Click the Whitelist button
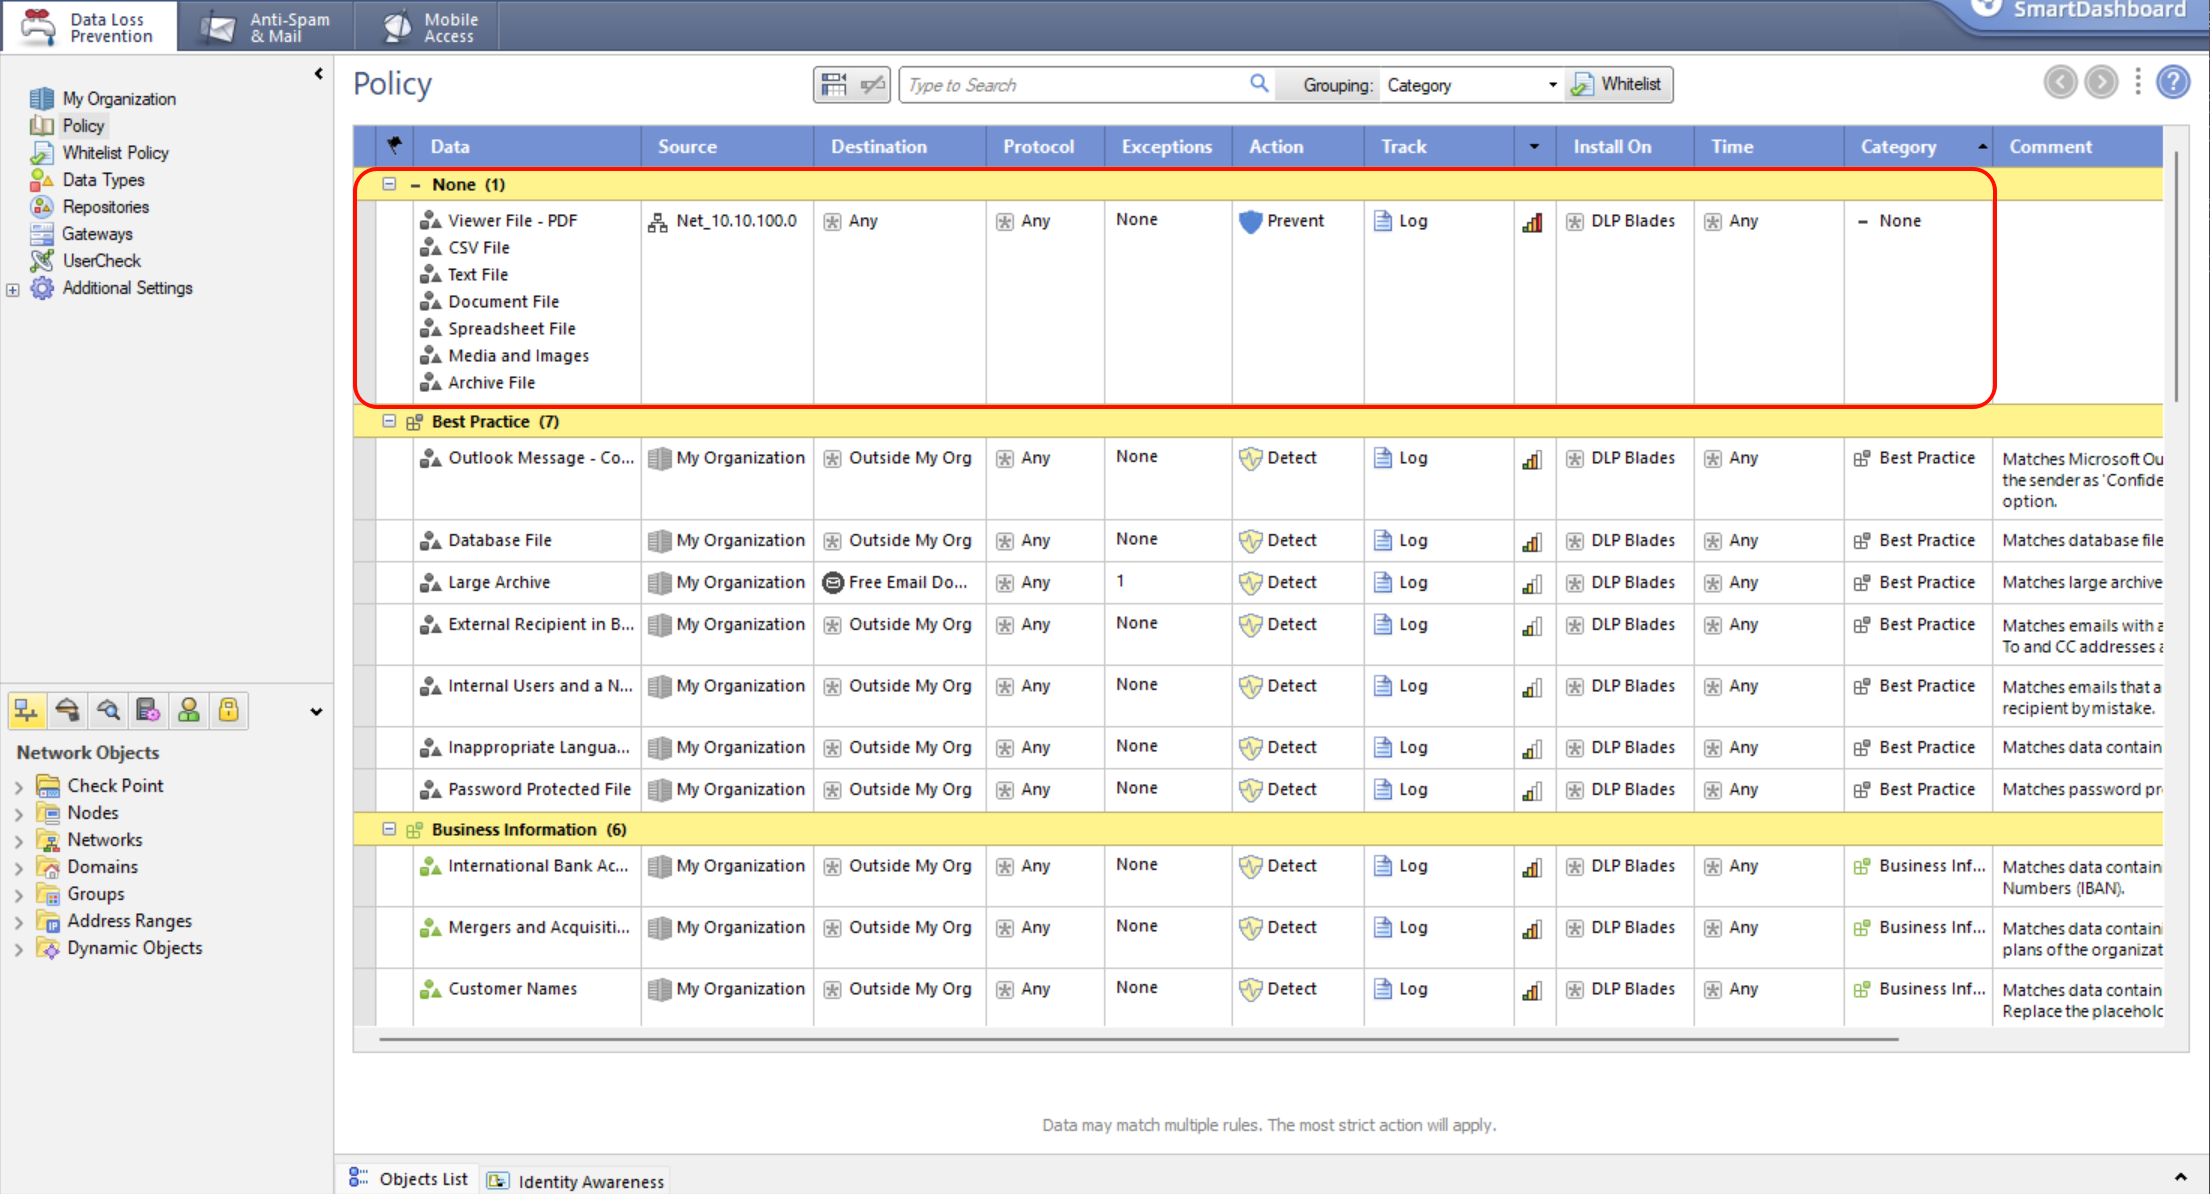This screenshot has height=1194, width=2210. coord(1617,85)
